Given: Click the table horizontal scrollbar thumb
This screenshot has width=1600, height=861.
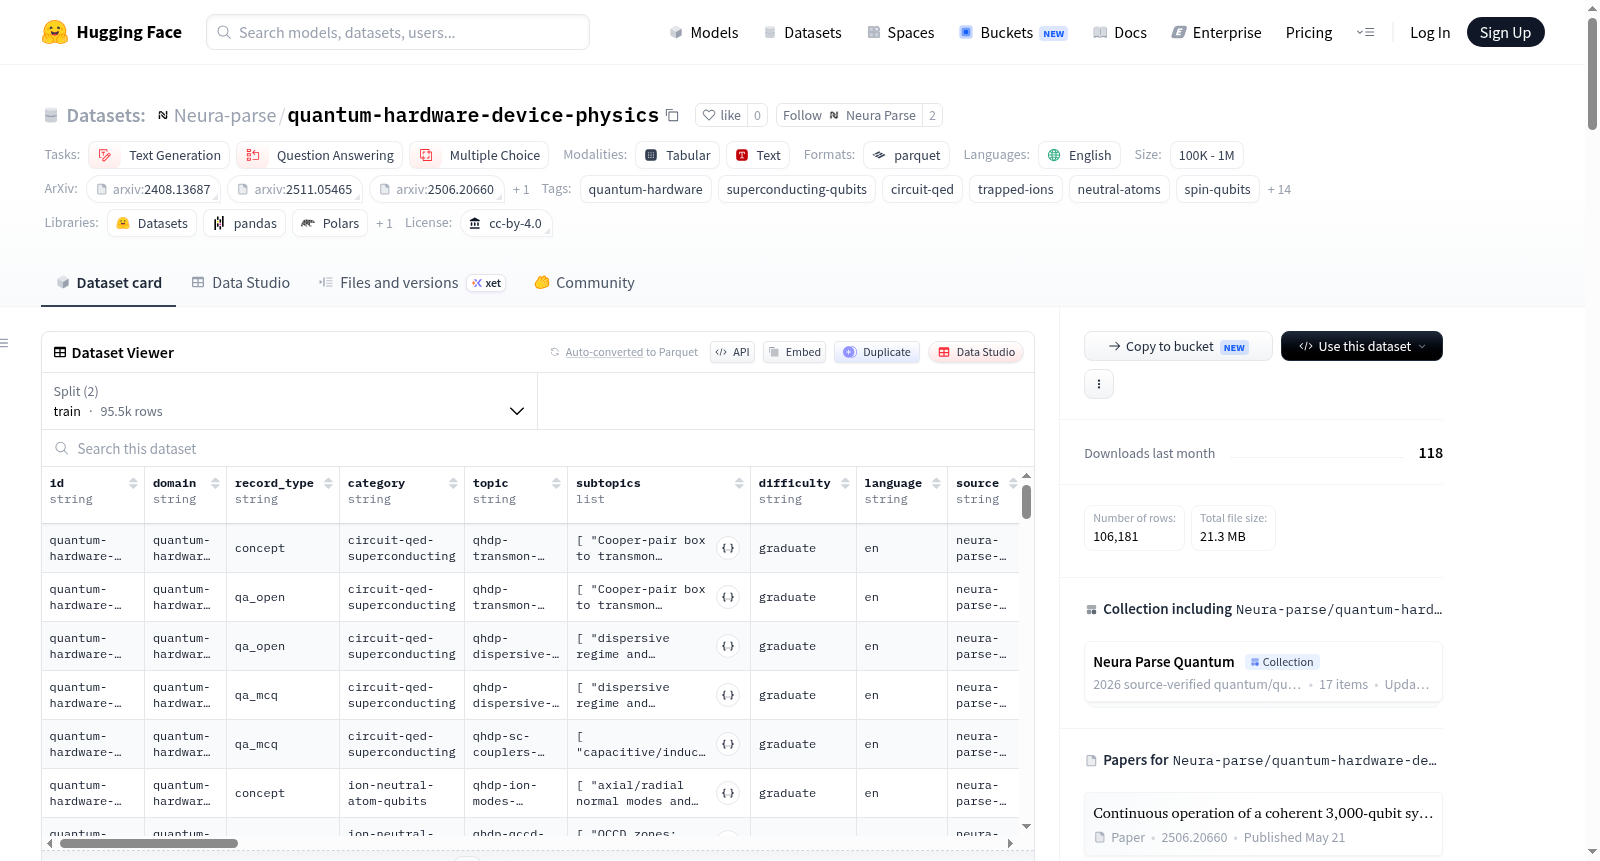Looking at the screenshot, I should [149, 843].
